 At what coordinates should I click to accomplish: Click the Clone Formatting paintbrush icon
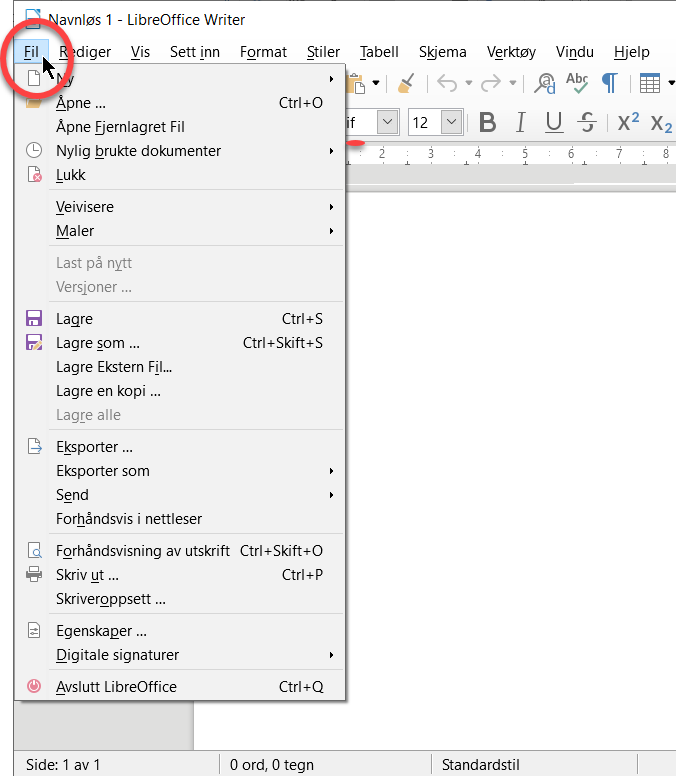point(405,83)
